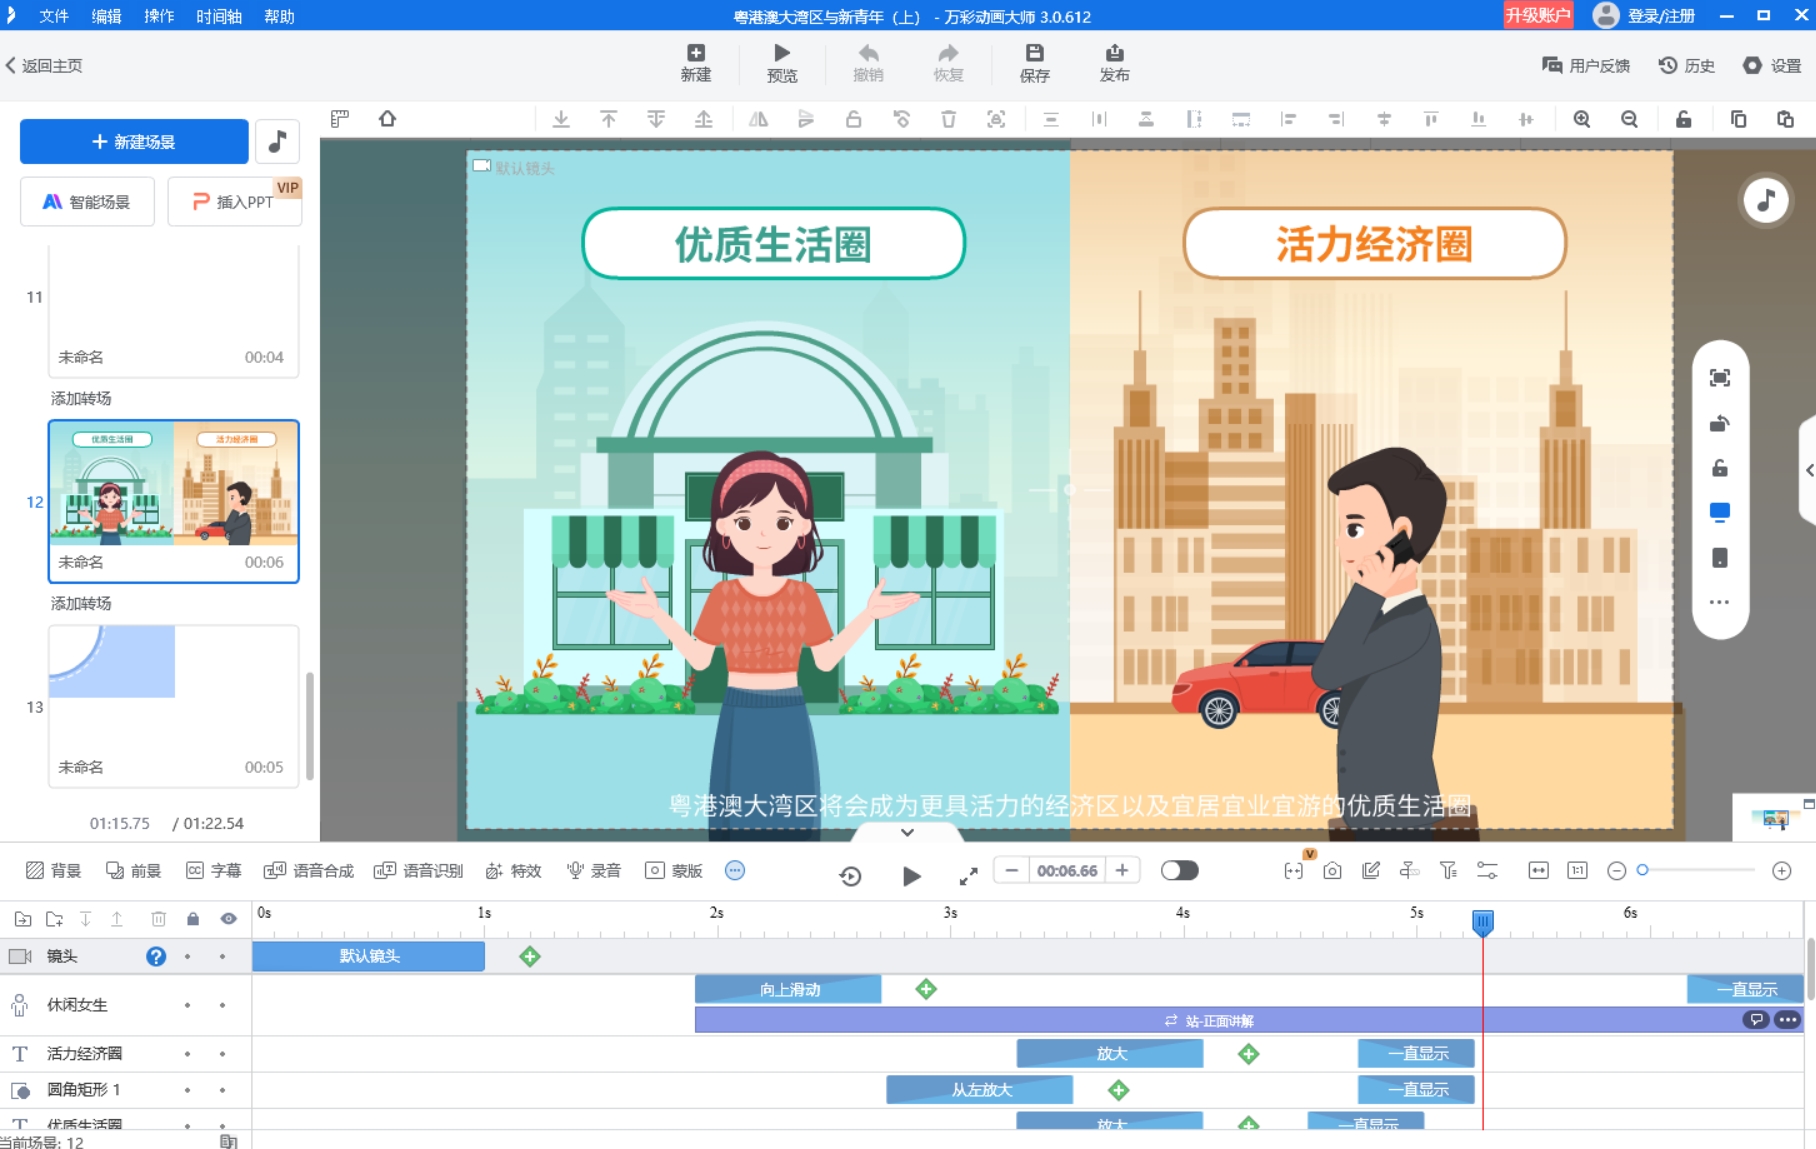
Task: Open the 帮助 menu
Action: pyautogui.click(x=279, y=16)
